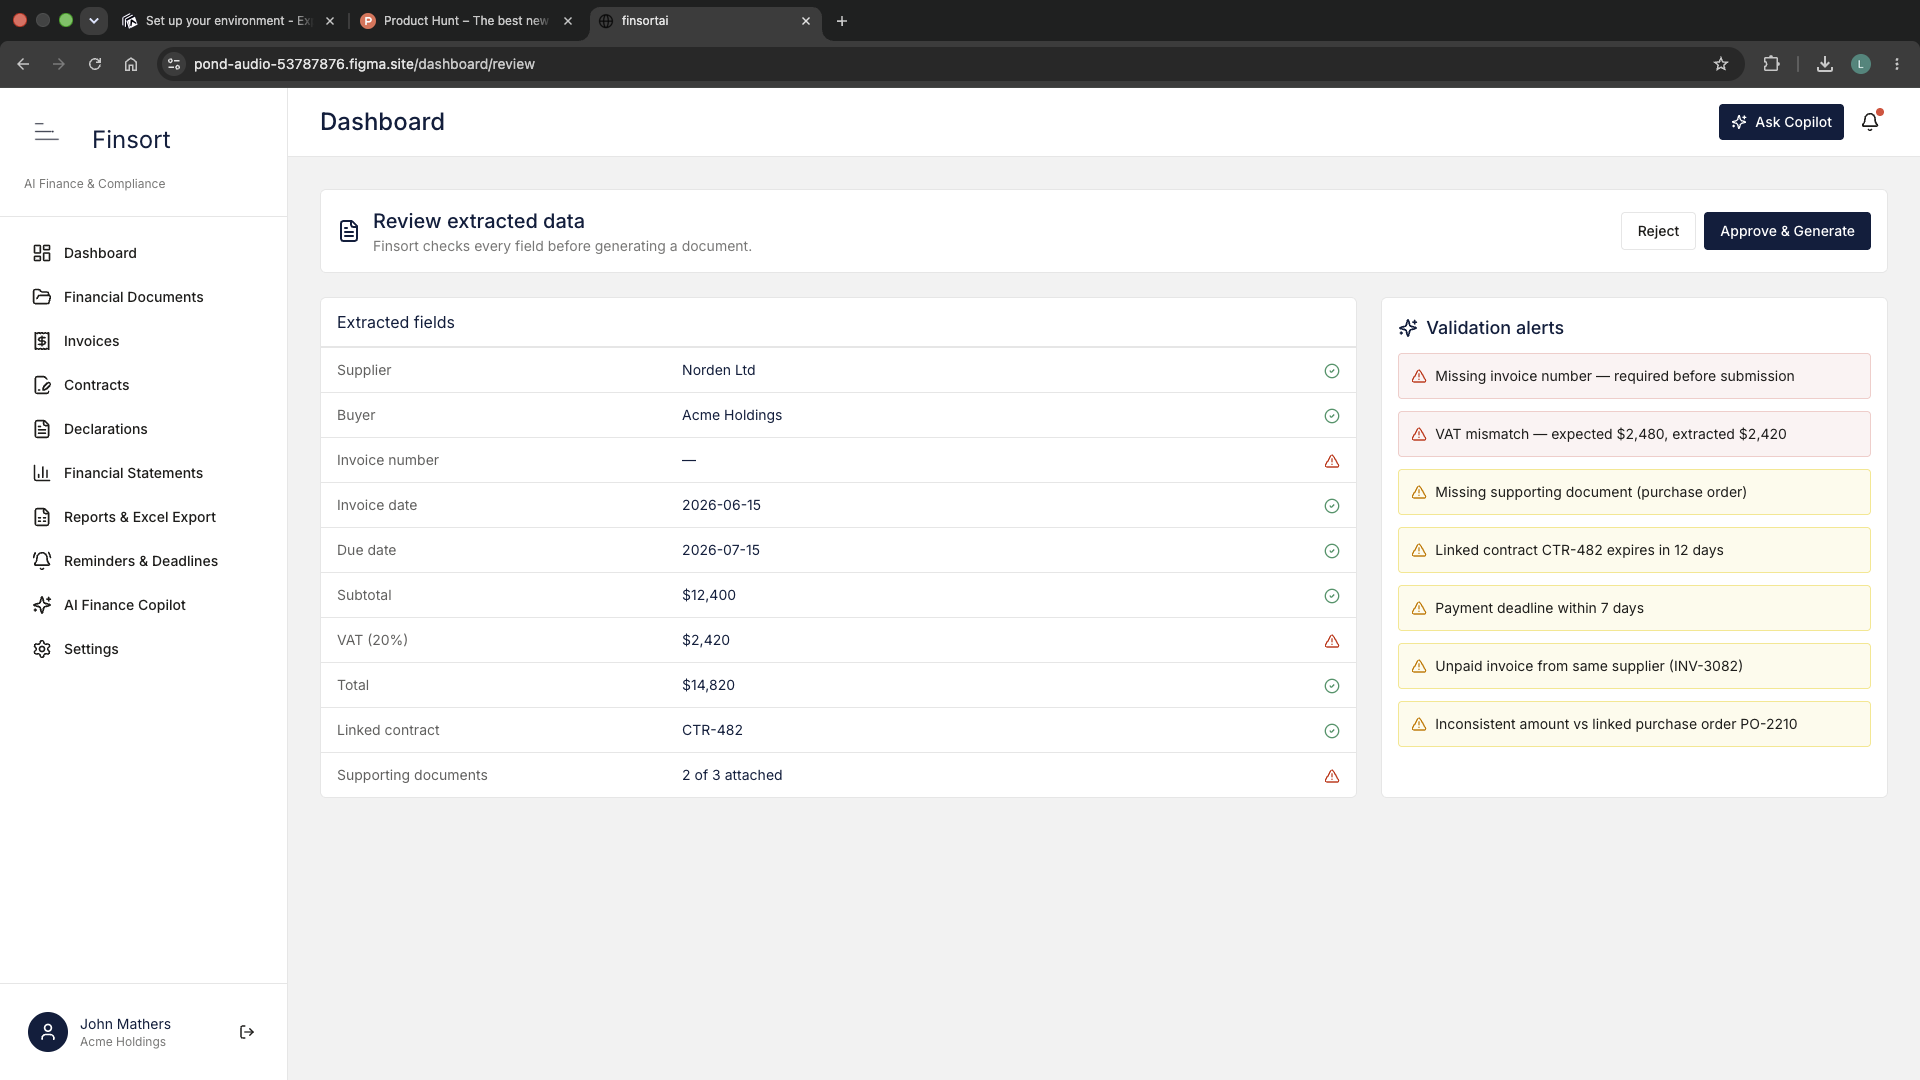
Task: Switch to the Product Hunt browser tab
Action: 465,21
